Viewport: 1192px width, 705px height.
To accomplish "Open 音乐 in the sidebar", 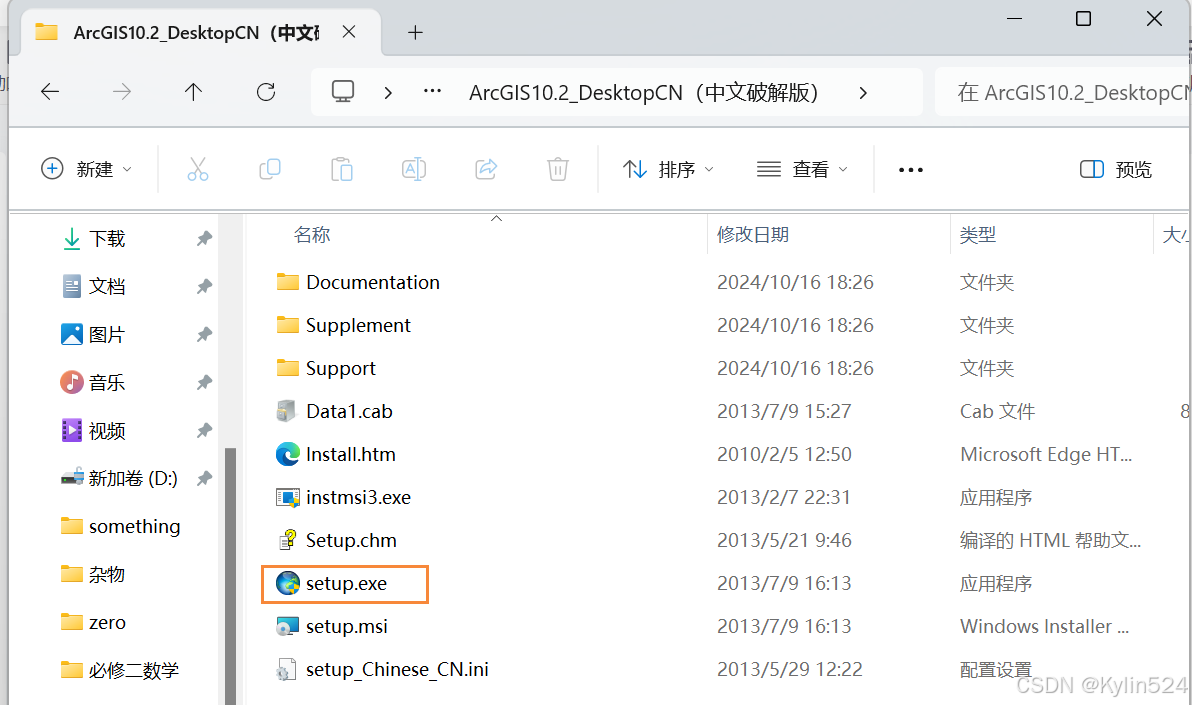I will (94, 383).
